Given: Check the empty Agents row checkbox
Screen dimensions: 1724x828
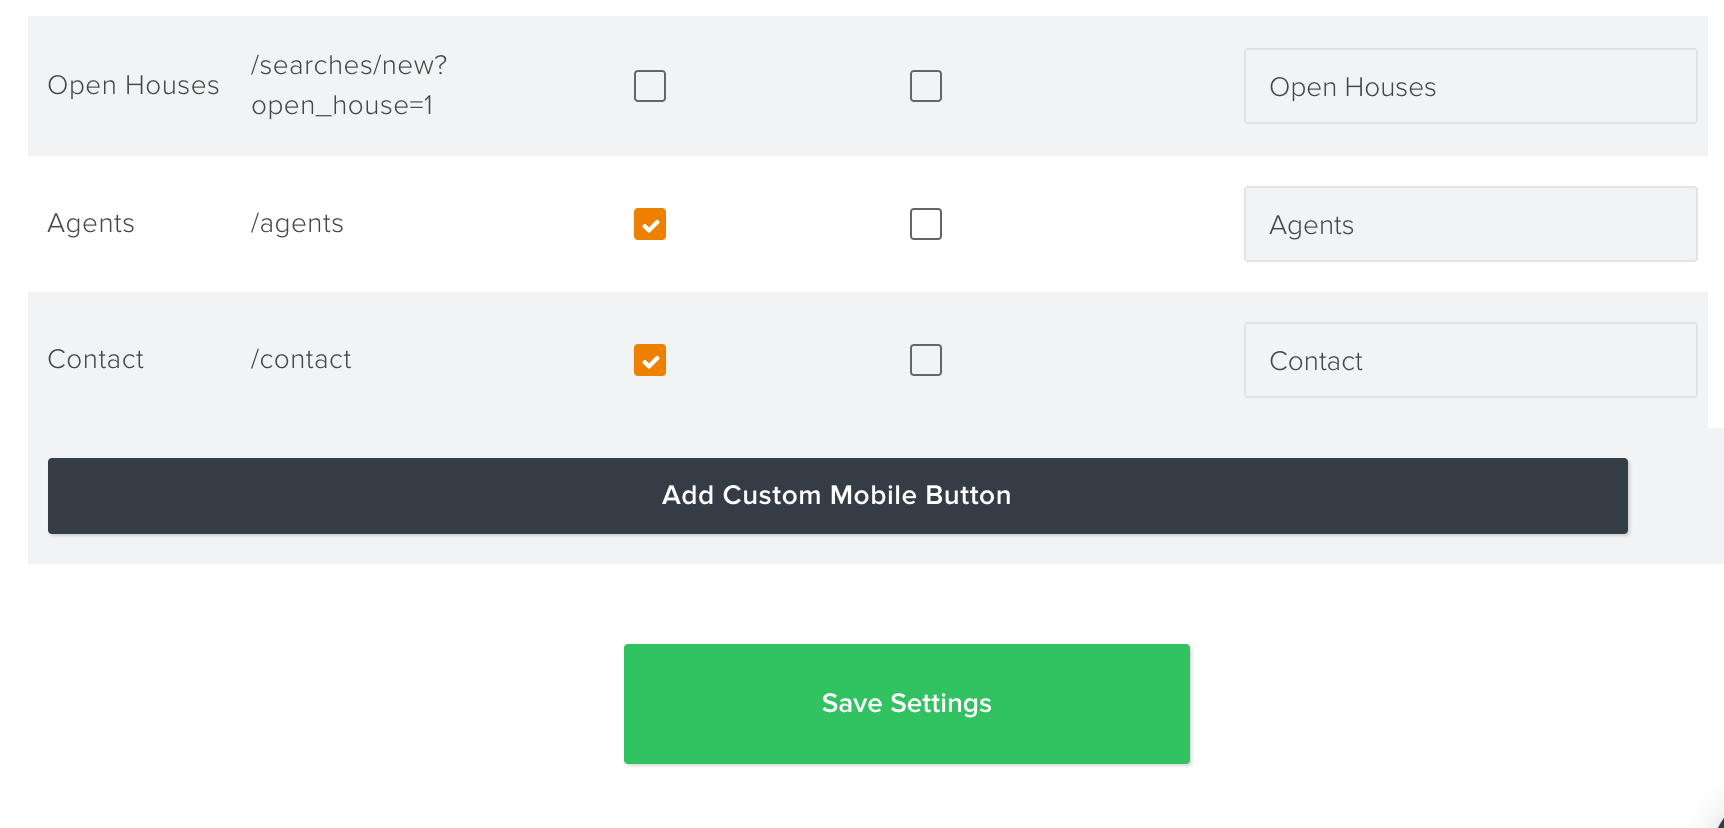Looking at the screenshot, I should point(926,224).
